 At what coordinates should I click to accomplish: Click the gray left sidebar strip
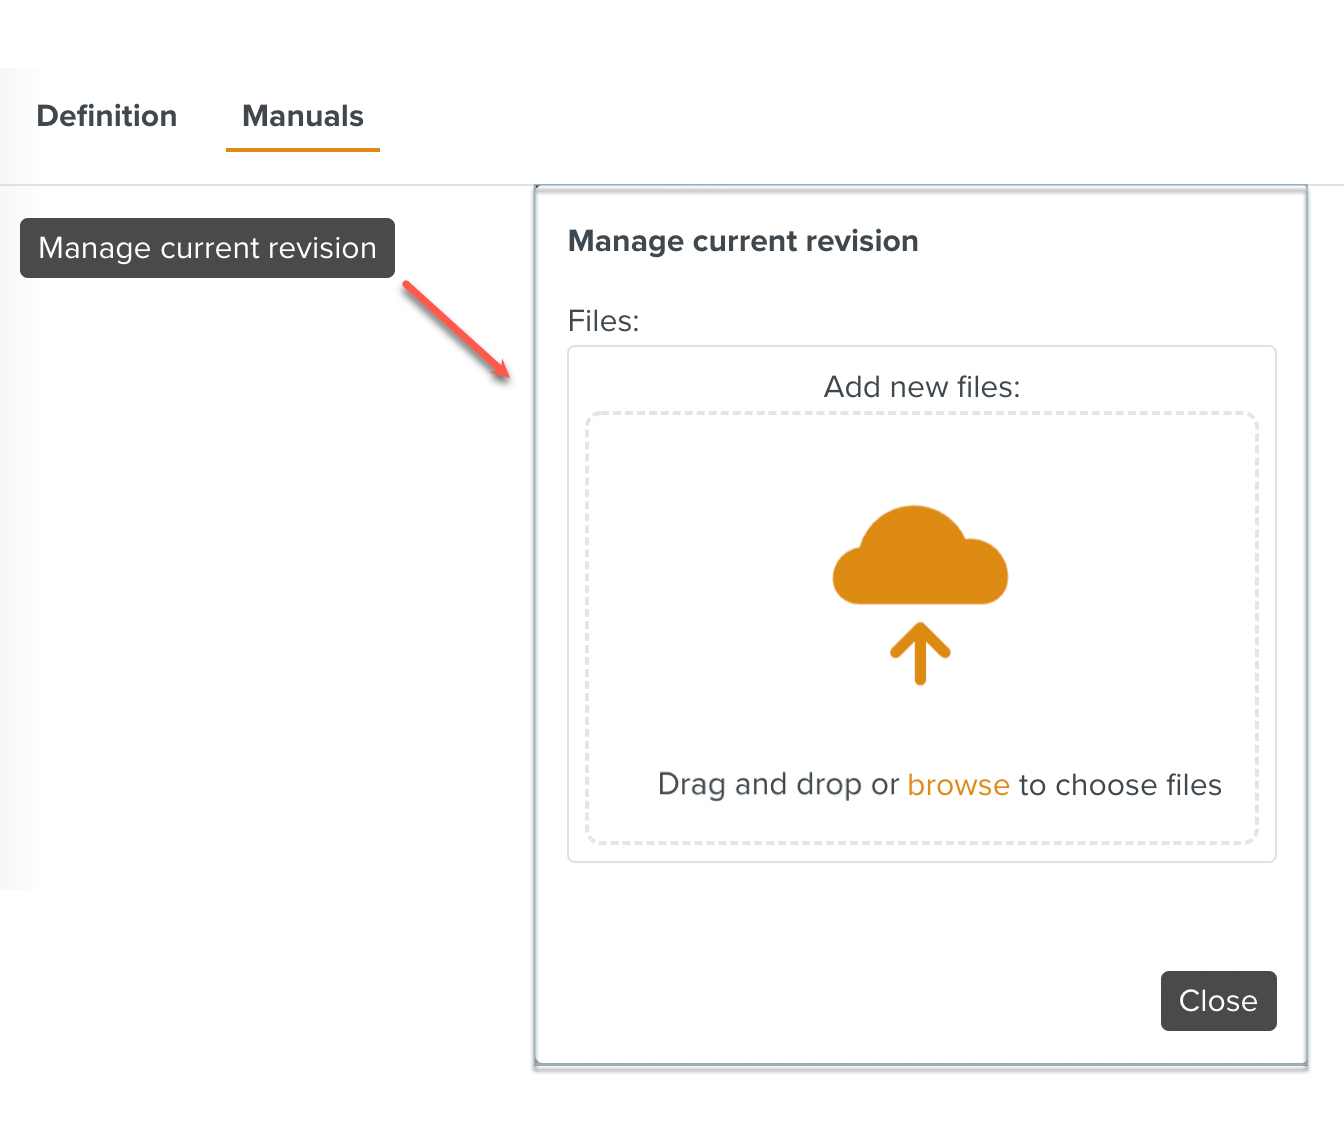click(18, 600)
